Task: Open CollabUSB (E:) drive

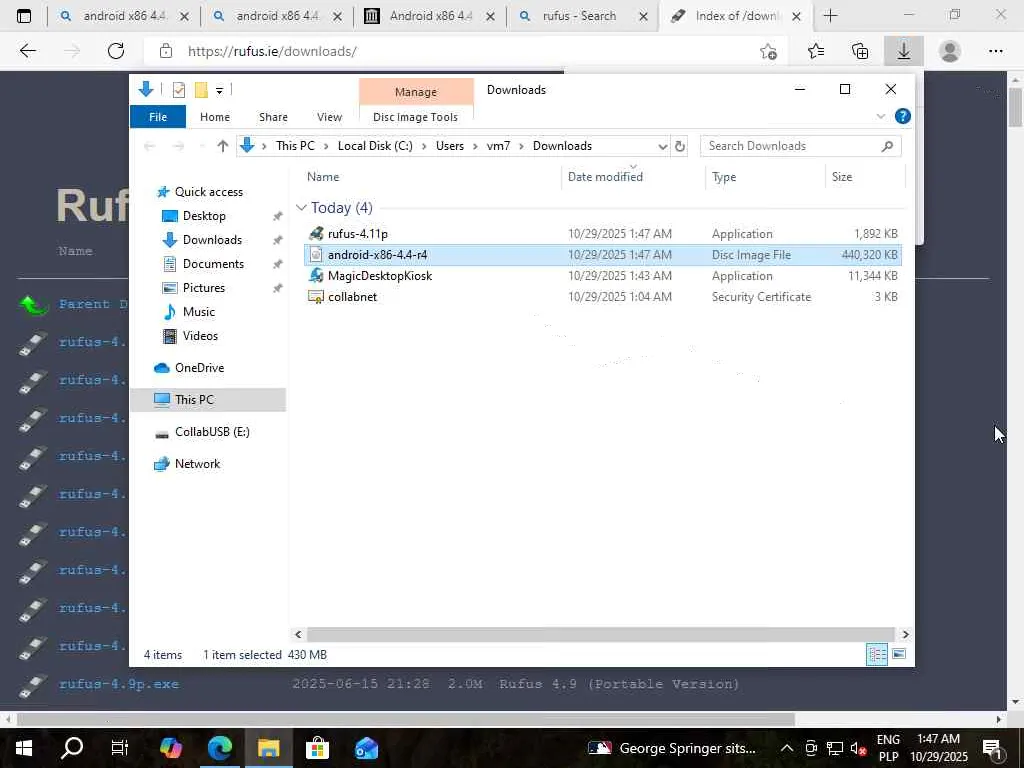Action: pos(212,432)
